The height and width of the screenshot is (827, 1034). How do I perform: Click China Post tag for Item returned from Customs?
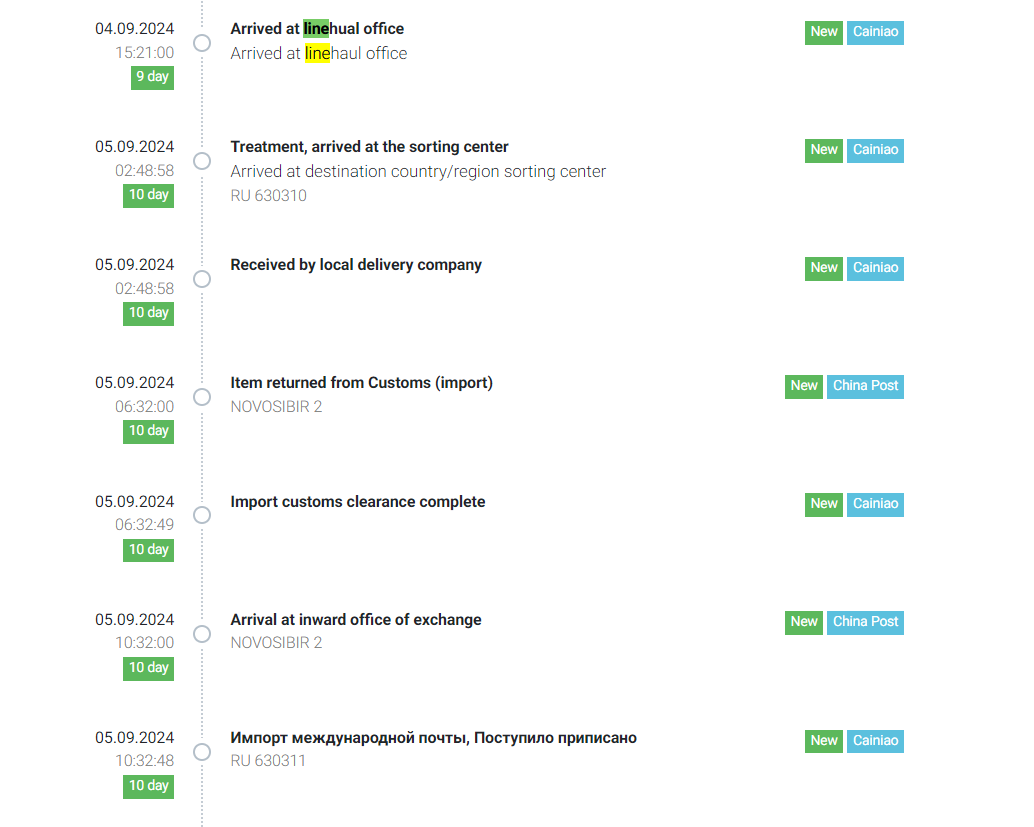(x=865, y=386)
